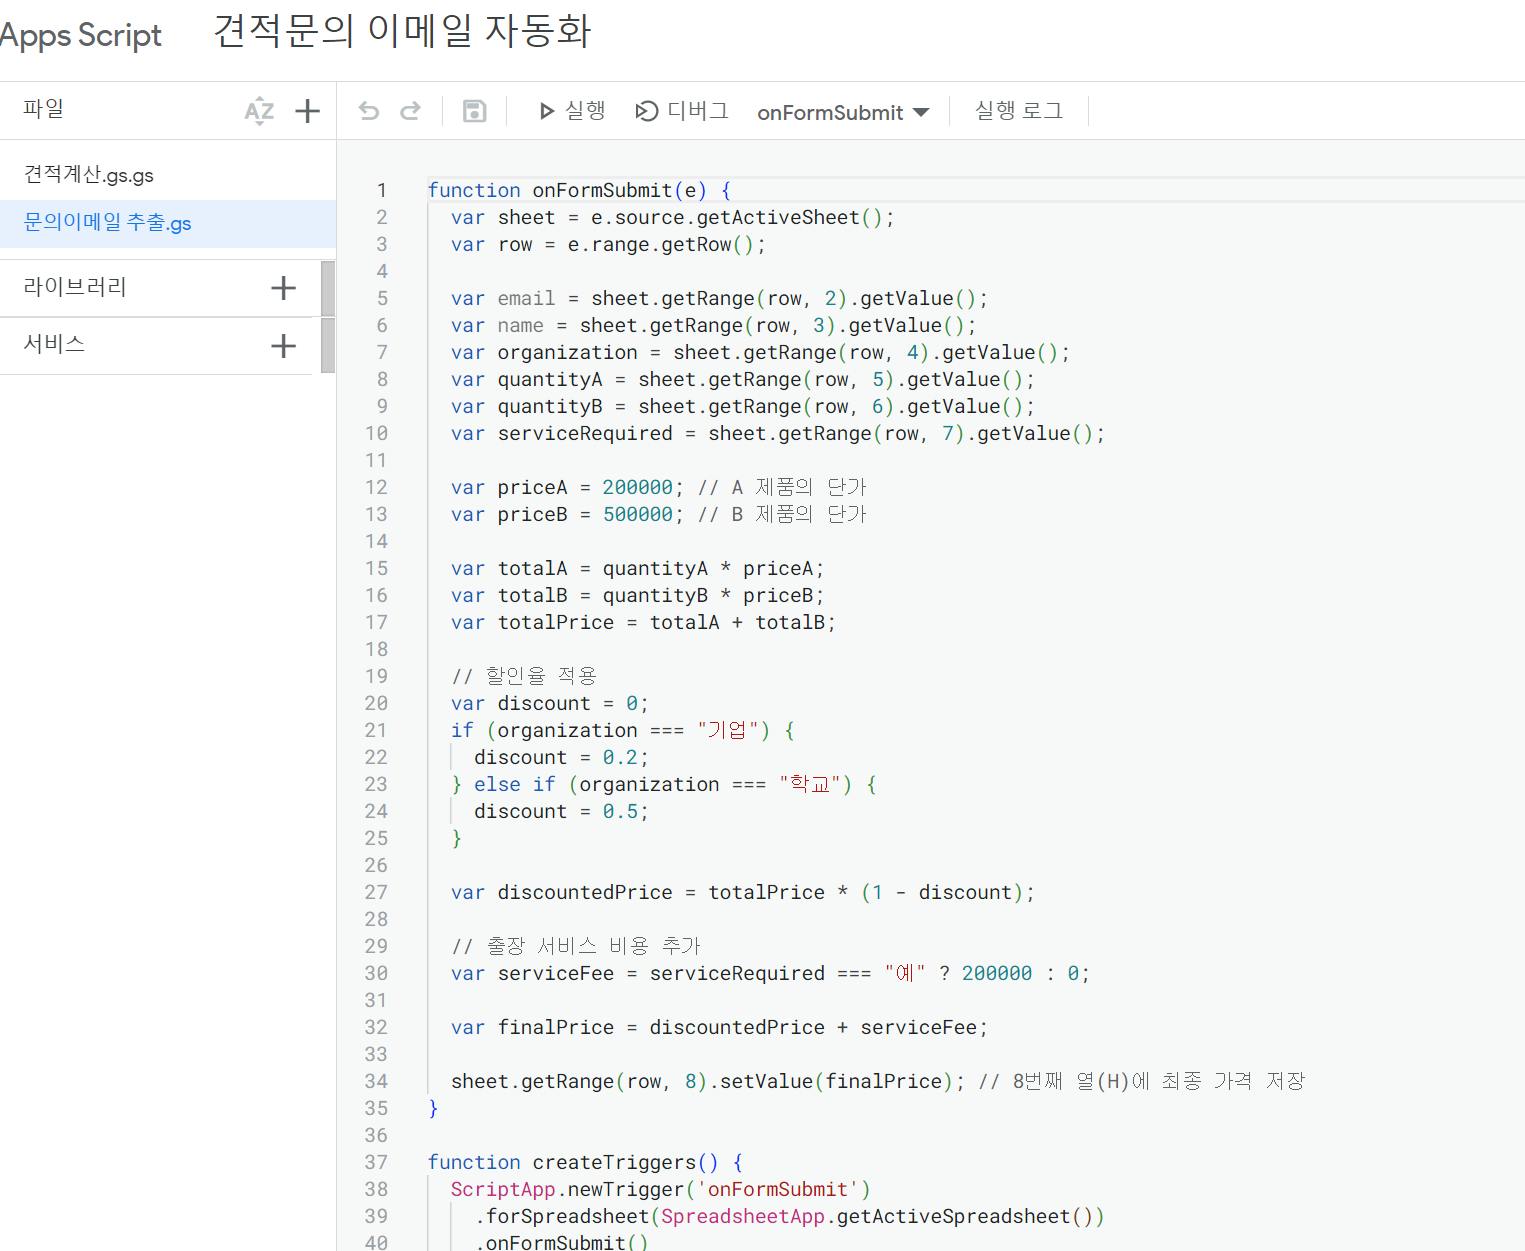
Task: Click the 'var discountedPrice' line
Action: 743,892
